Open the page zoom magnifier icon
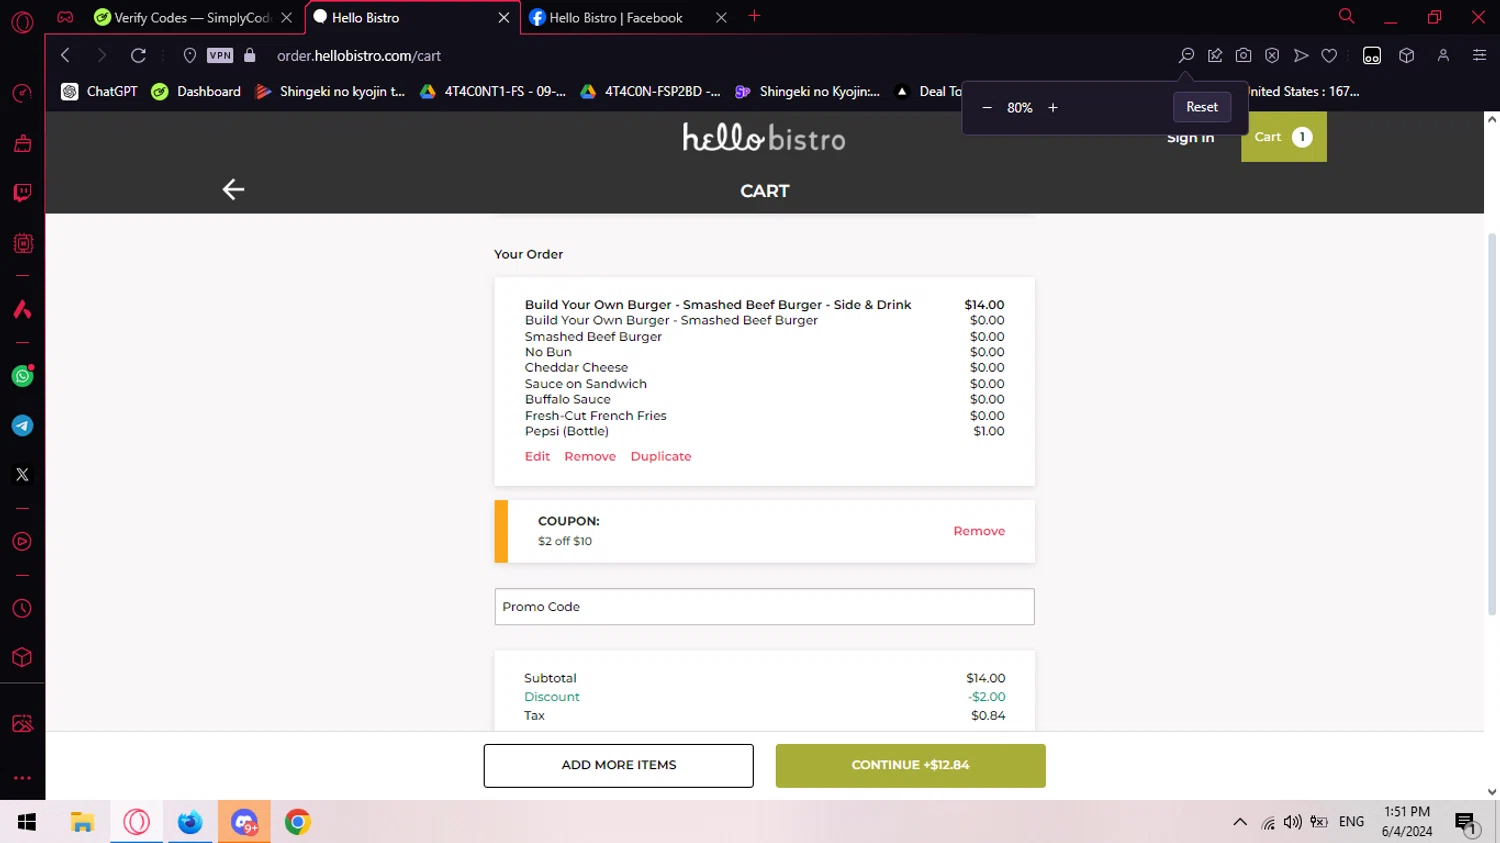The height and width of the screenshot is (843, 1500). [1186, 56]
